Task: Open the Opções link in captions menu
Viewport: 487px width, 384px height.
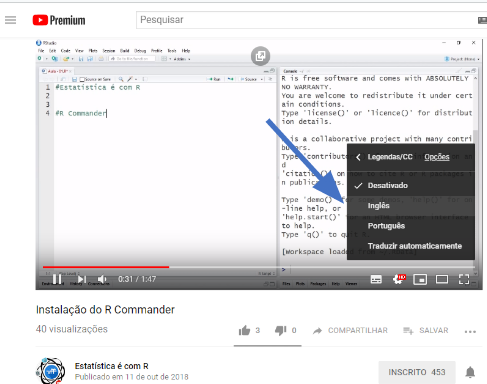Action: click(437, 157)
